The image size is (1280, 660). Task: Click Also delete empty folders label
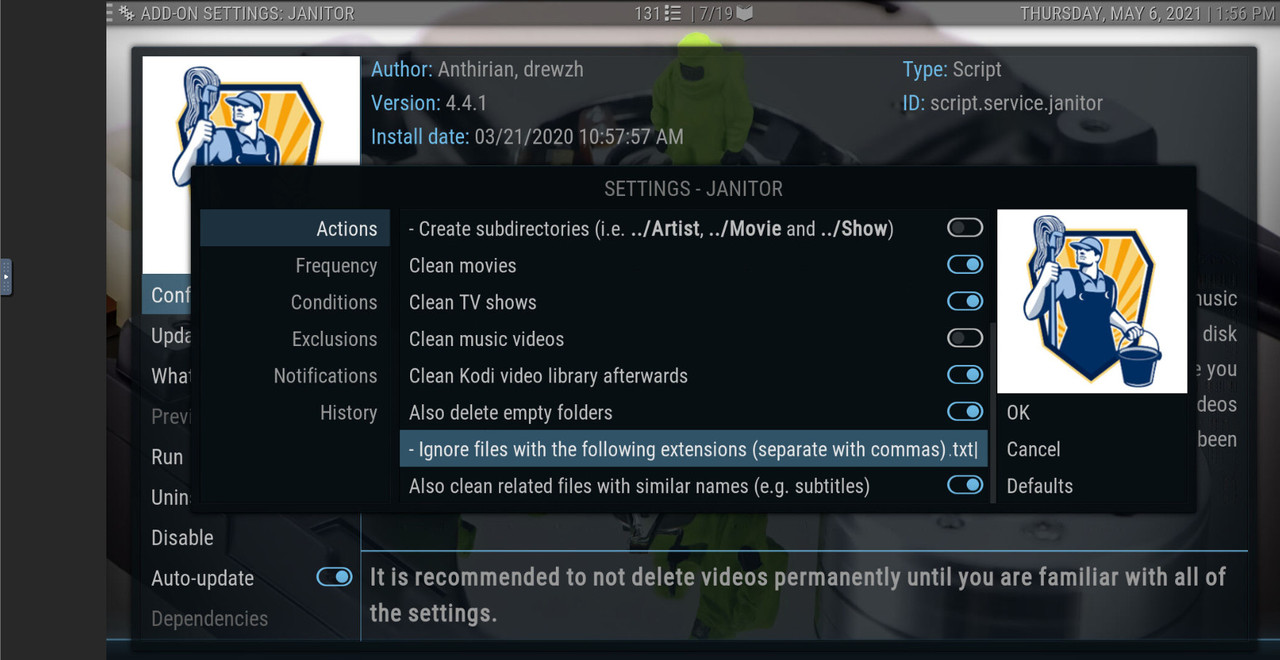[x=511, y=412]
